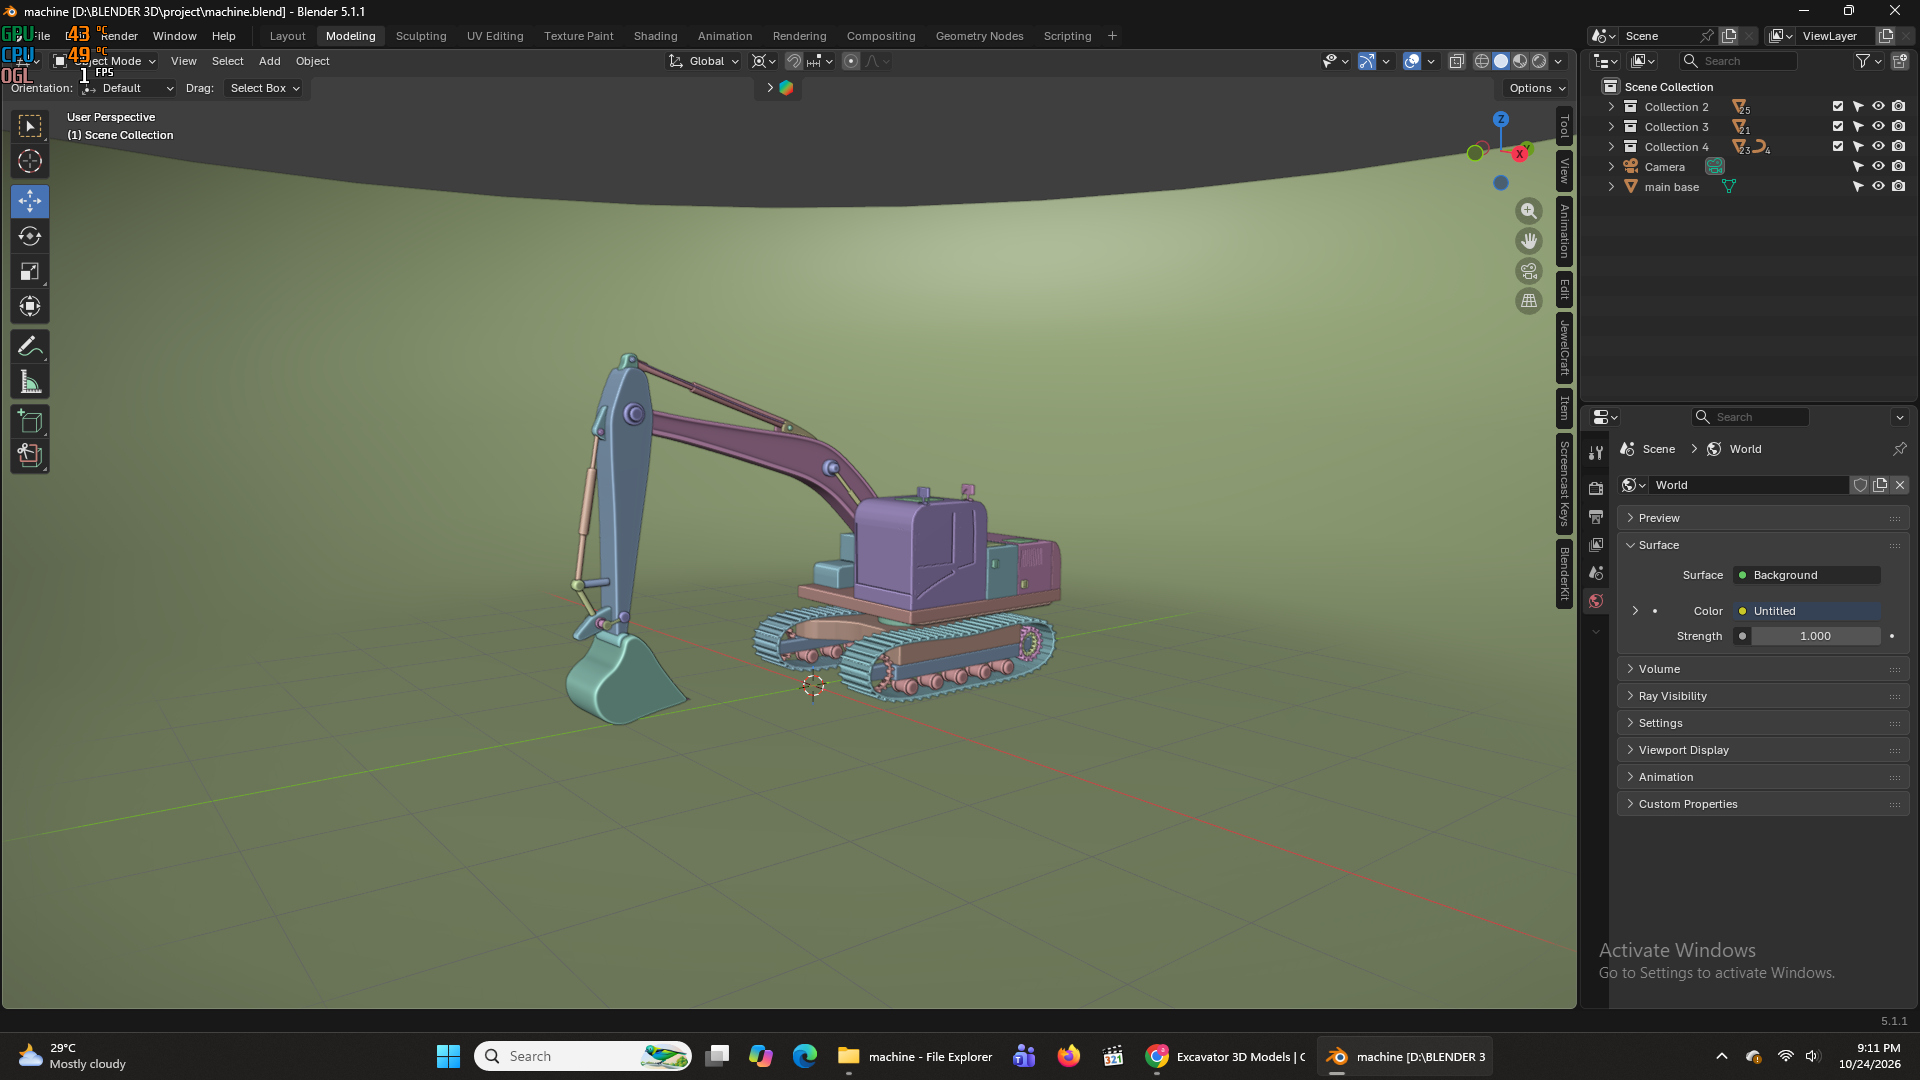1920x1080 pixels.
Task: Click the Background surface shader button
Action: coord(1807,575)
